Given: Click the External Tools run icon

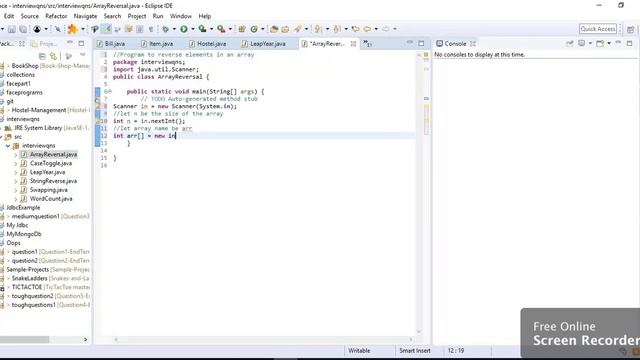Looking at the screenshot, I should pos(221,29).
